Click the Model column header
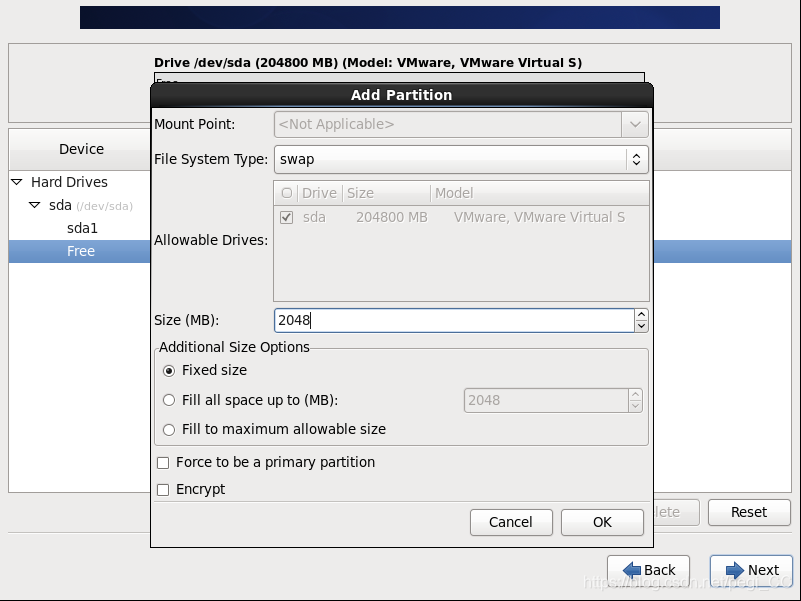The image size is (801, 601). (x=540, y=193)
